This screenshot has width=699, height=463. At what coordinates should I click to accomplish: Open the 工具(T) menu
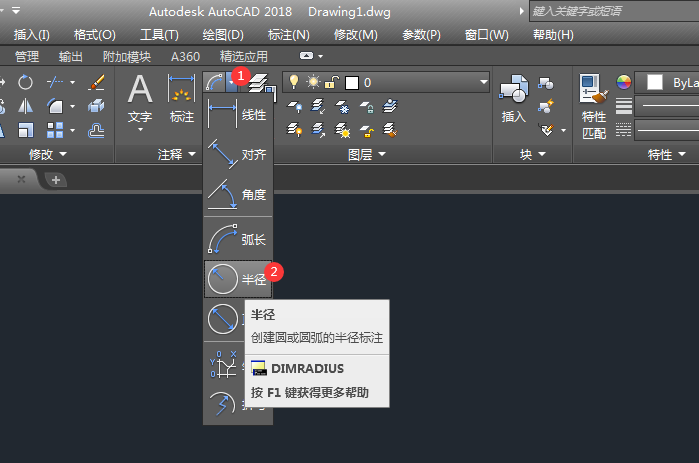pyautogui.click(x=159, y=35)
